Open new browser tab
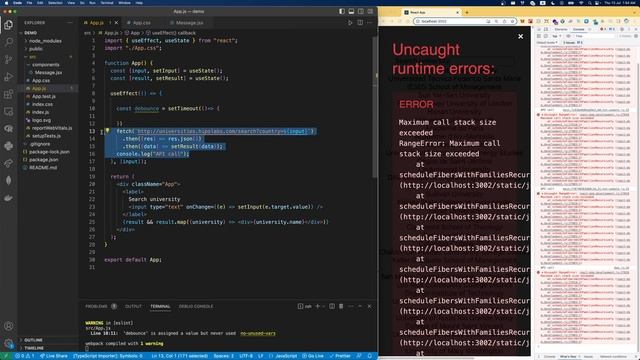Screen dimensions: 640x360 (x=467, y=12)
